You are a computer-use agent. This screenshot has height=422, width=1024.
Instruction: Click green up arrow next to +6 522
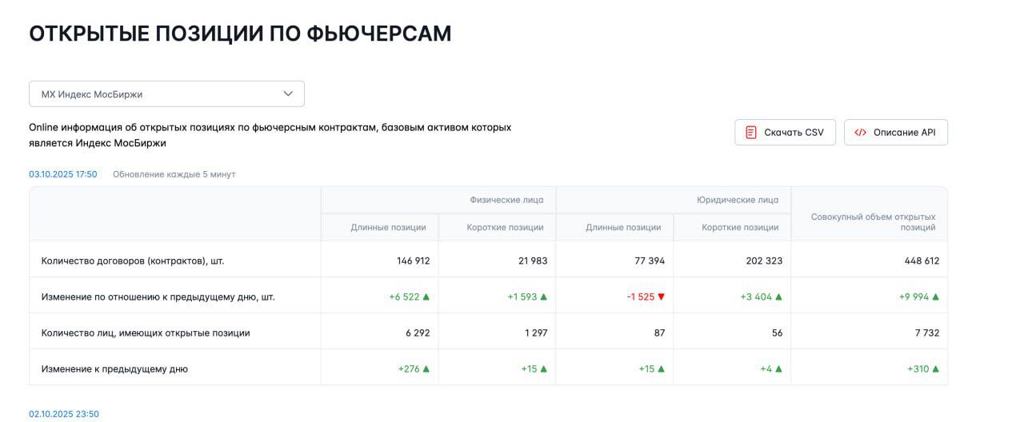pyautogui.click(x=426, y=297)
